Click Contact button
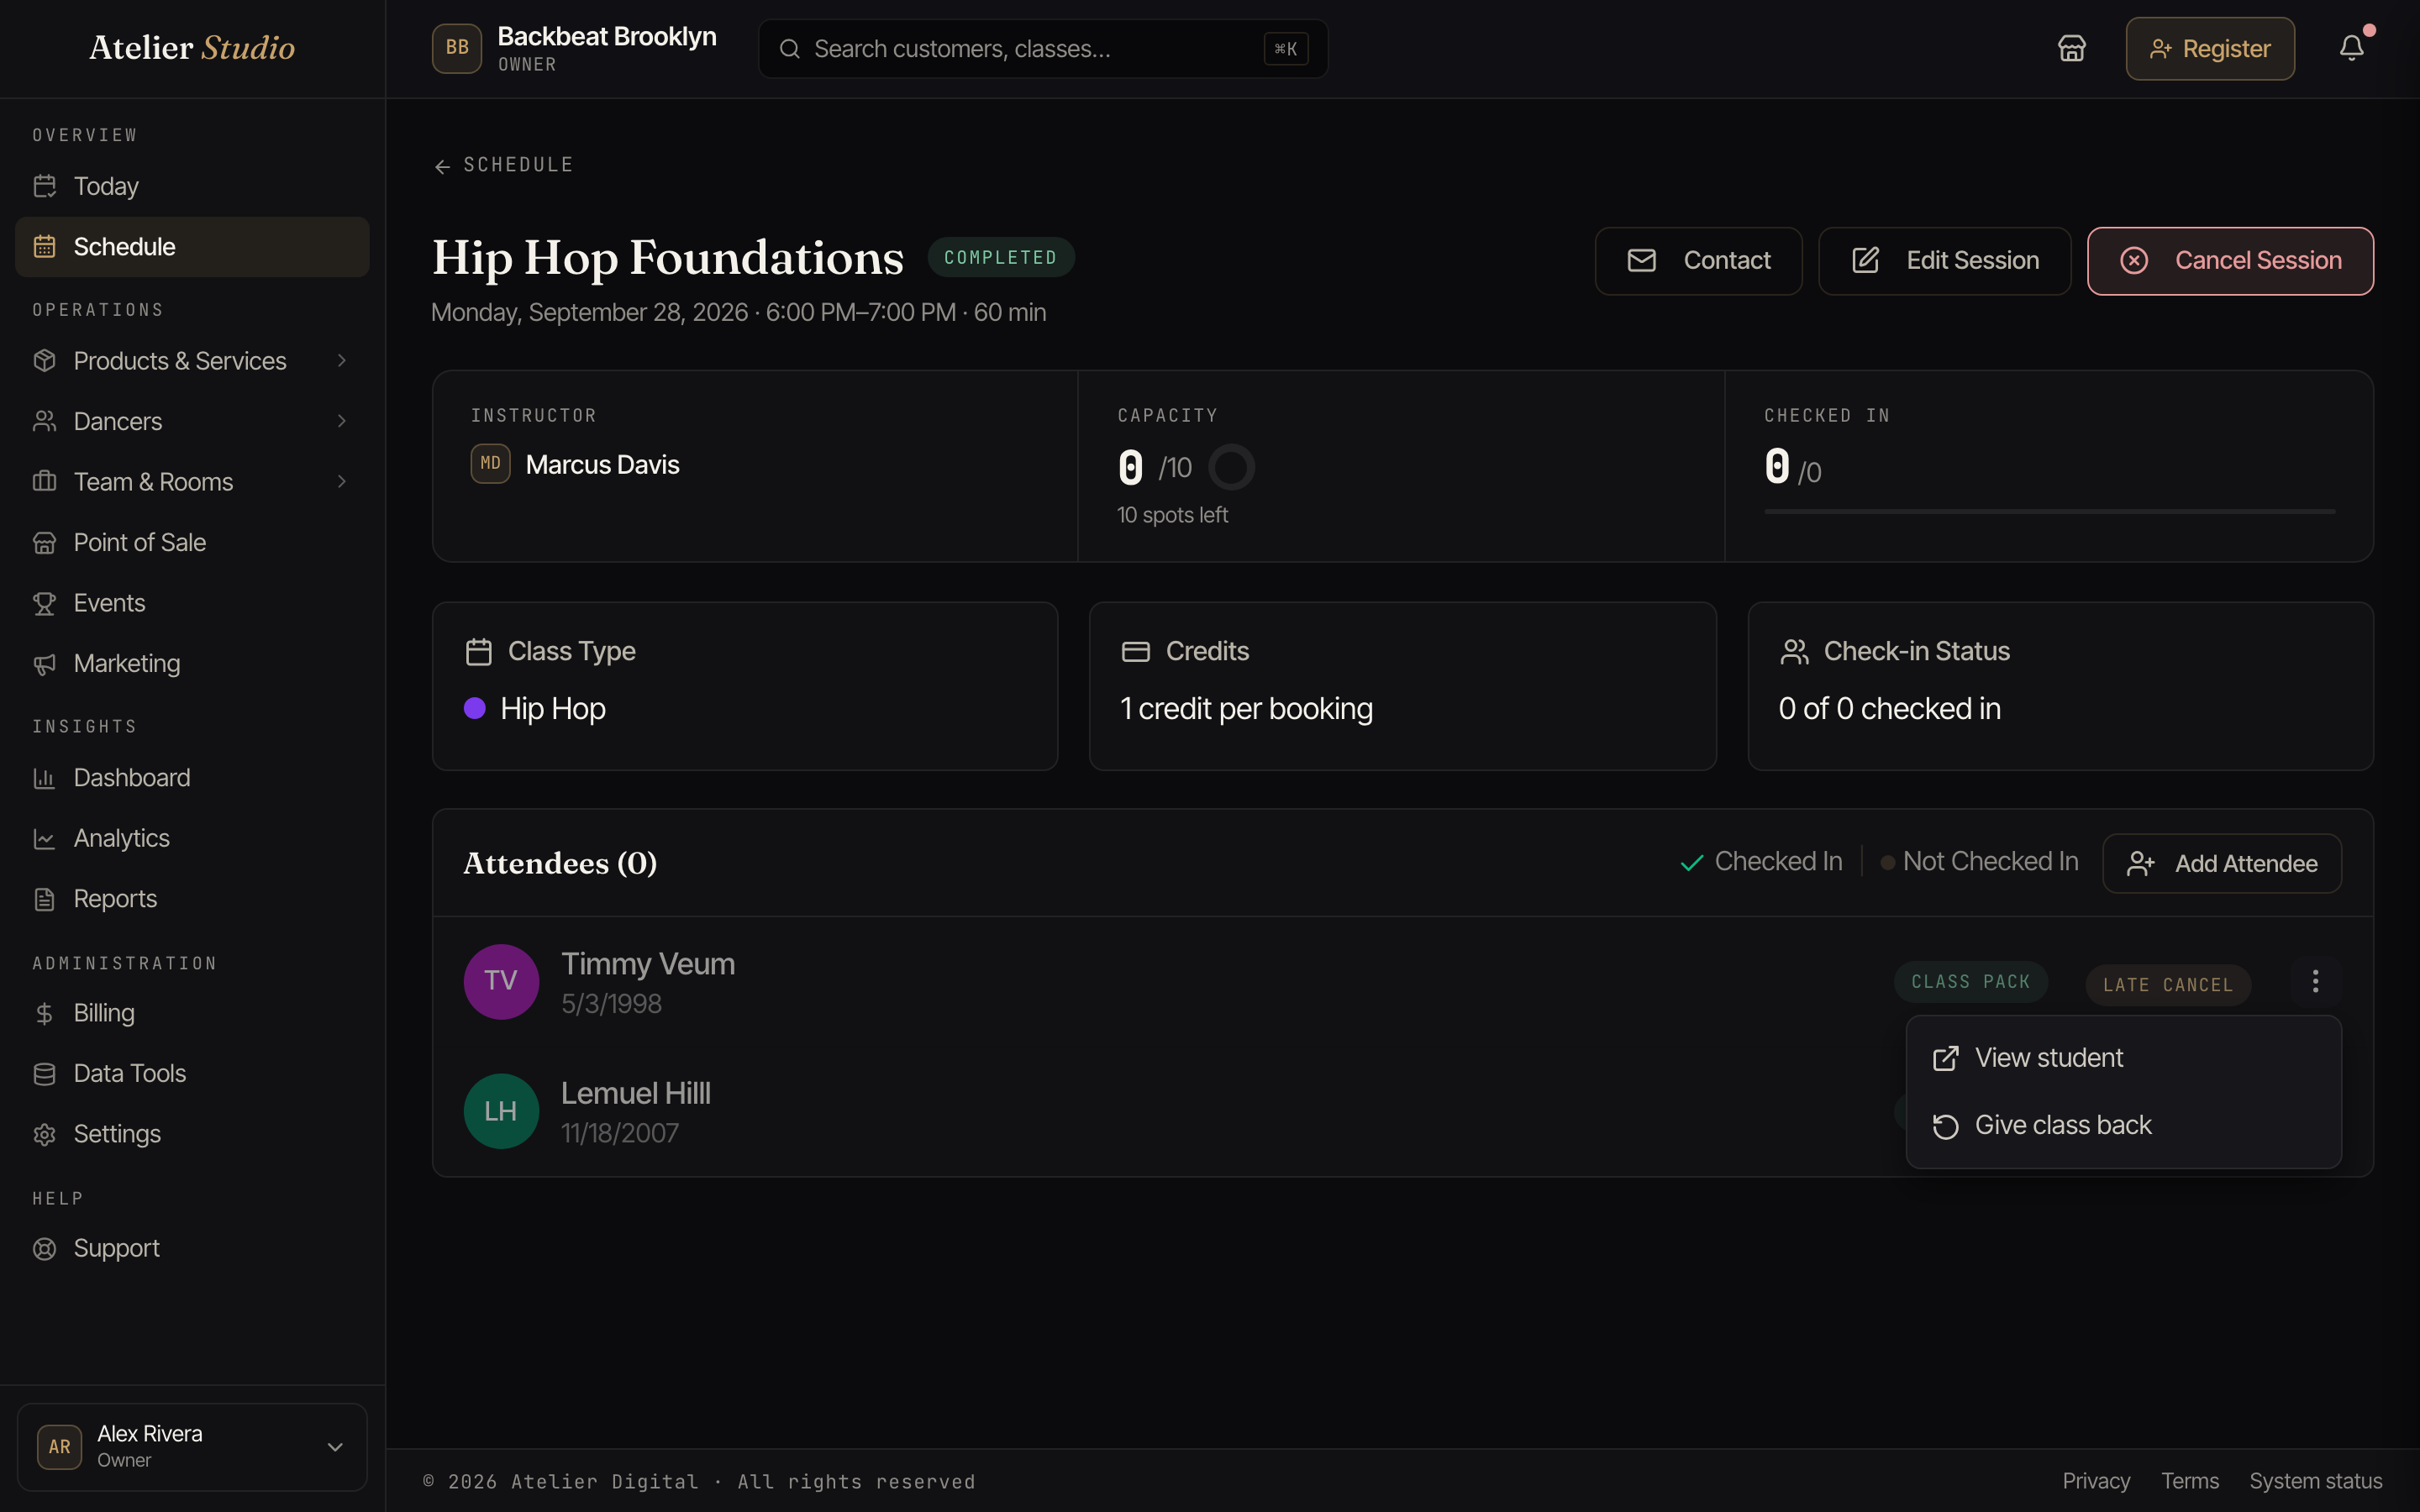2420x1512 pixels. click(1698, 261)
